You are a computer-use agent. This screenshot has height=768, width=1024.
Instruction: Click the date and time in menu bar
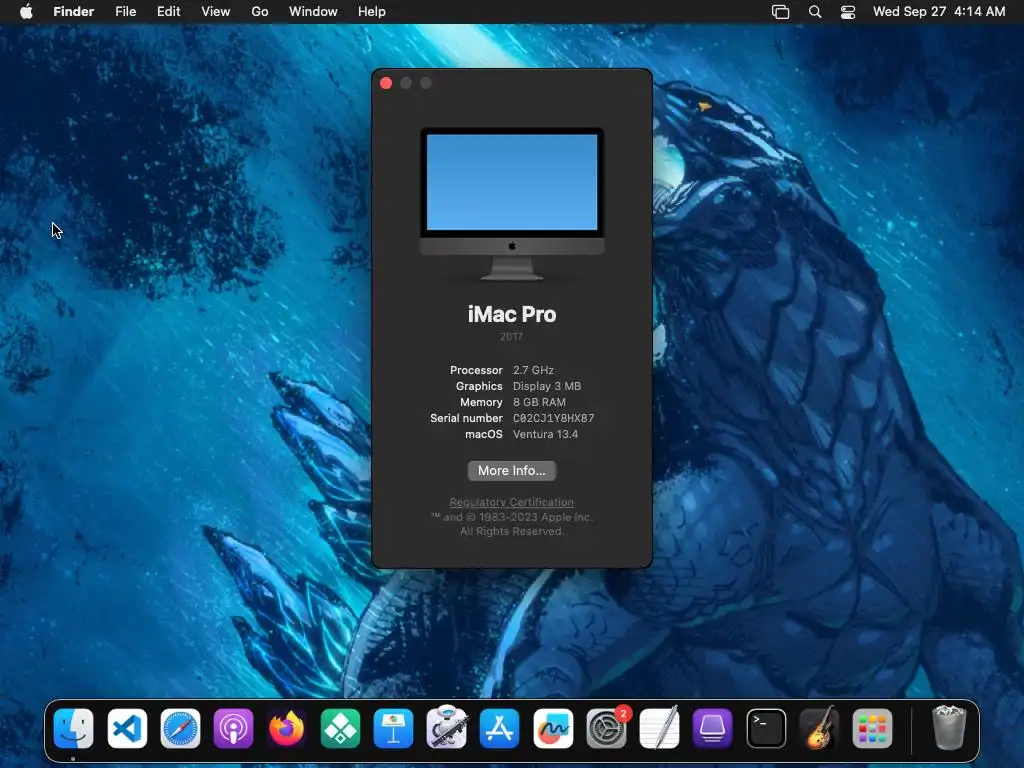(x=939, y=12)
